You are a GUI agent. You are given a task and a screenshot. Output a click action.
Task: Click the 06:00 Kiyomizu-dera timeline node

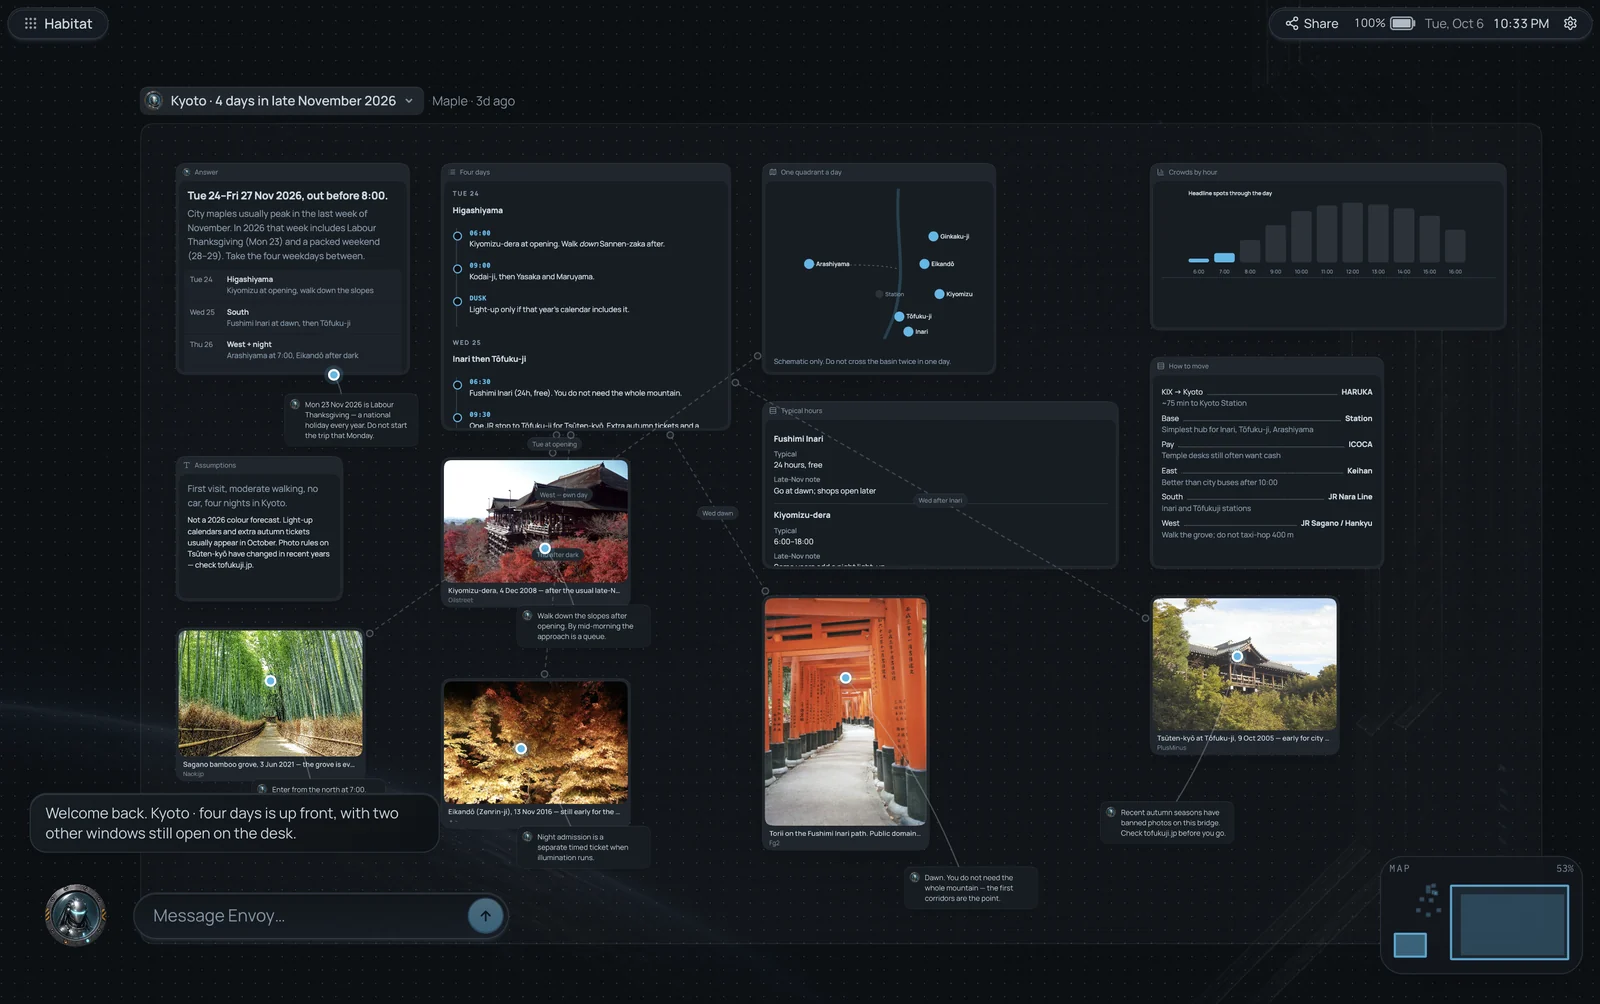point(457,236)
